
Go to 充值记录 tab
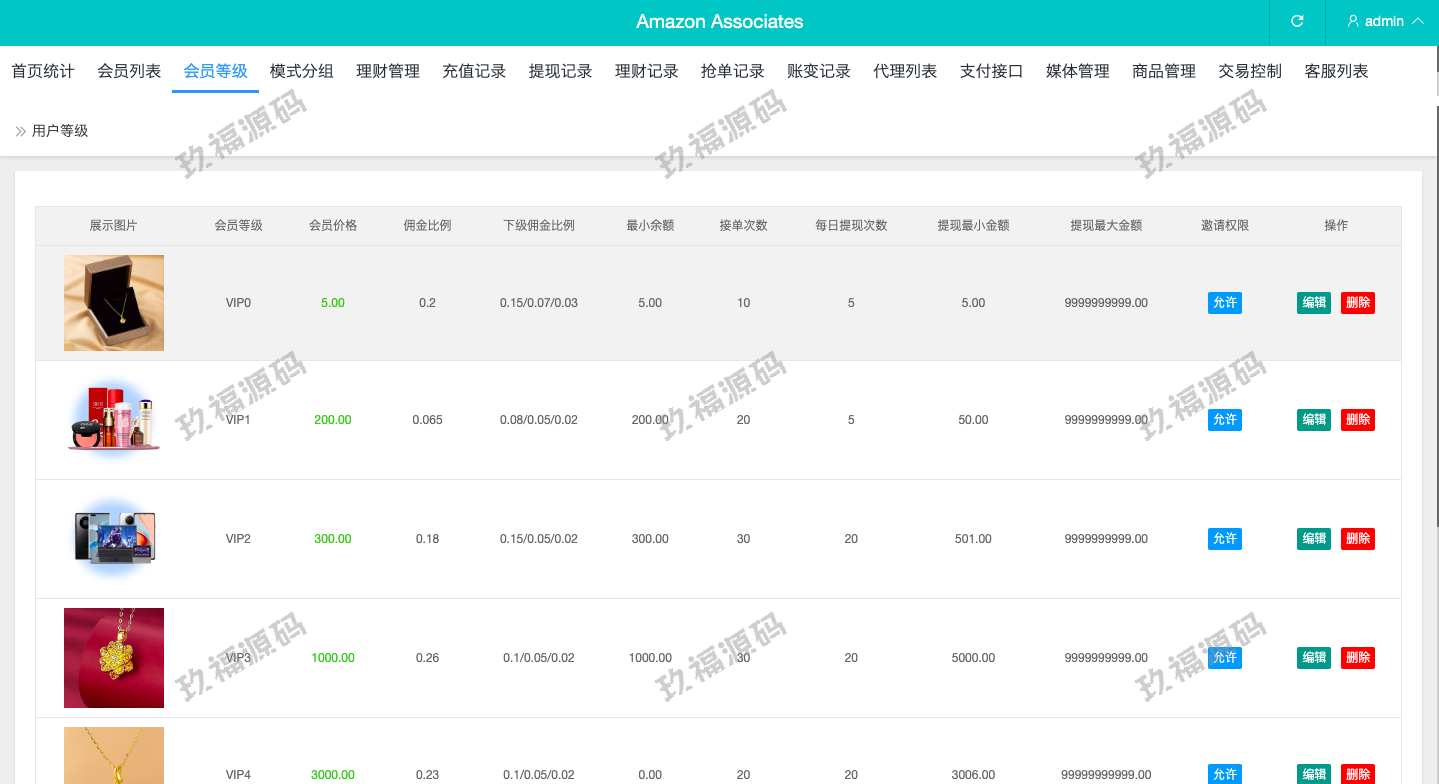pyautogui.click(x=474, y=71)
